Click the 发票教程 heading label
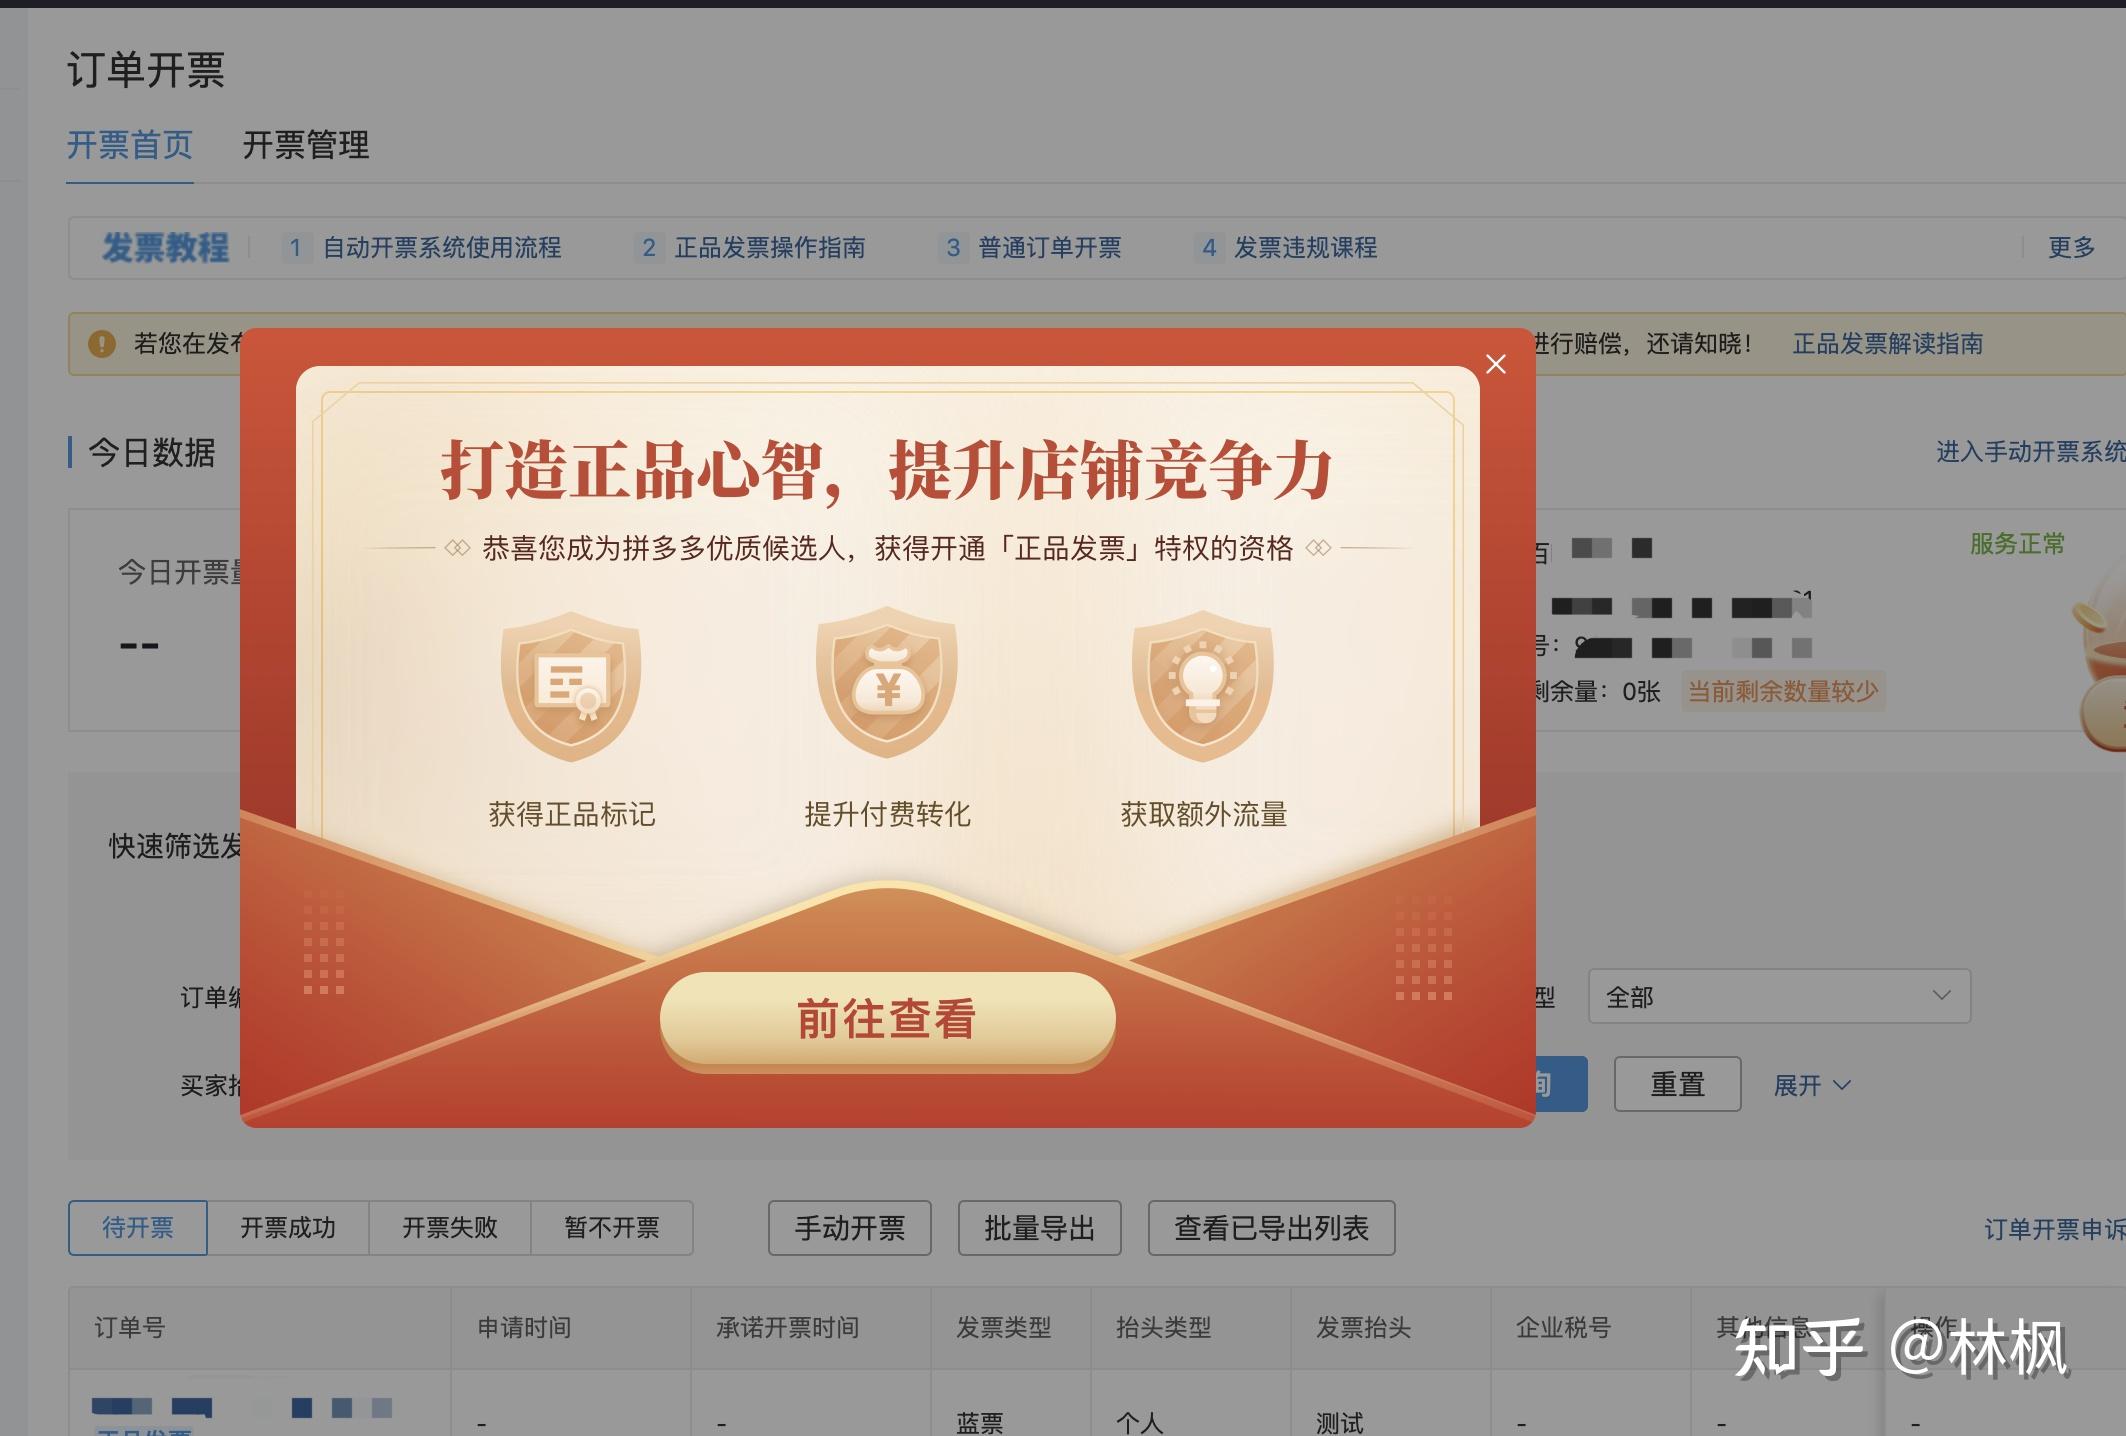This screenshot has height=1436, width=2126. point(165,247)
